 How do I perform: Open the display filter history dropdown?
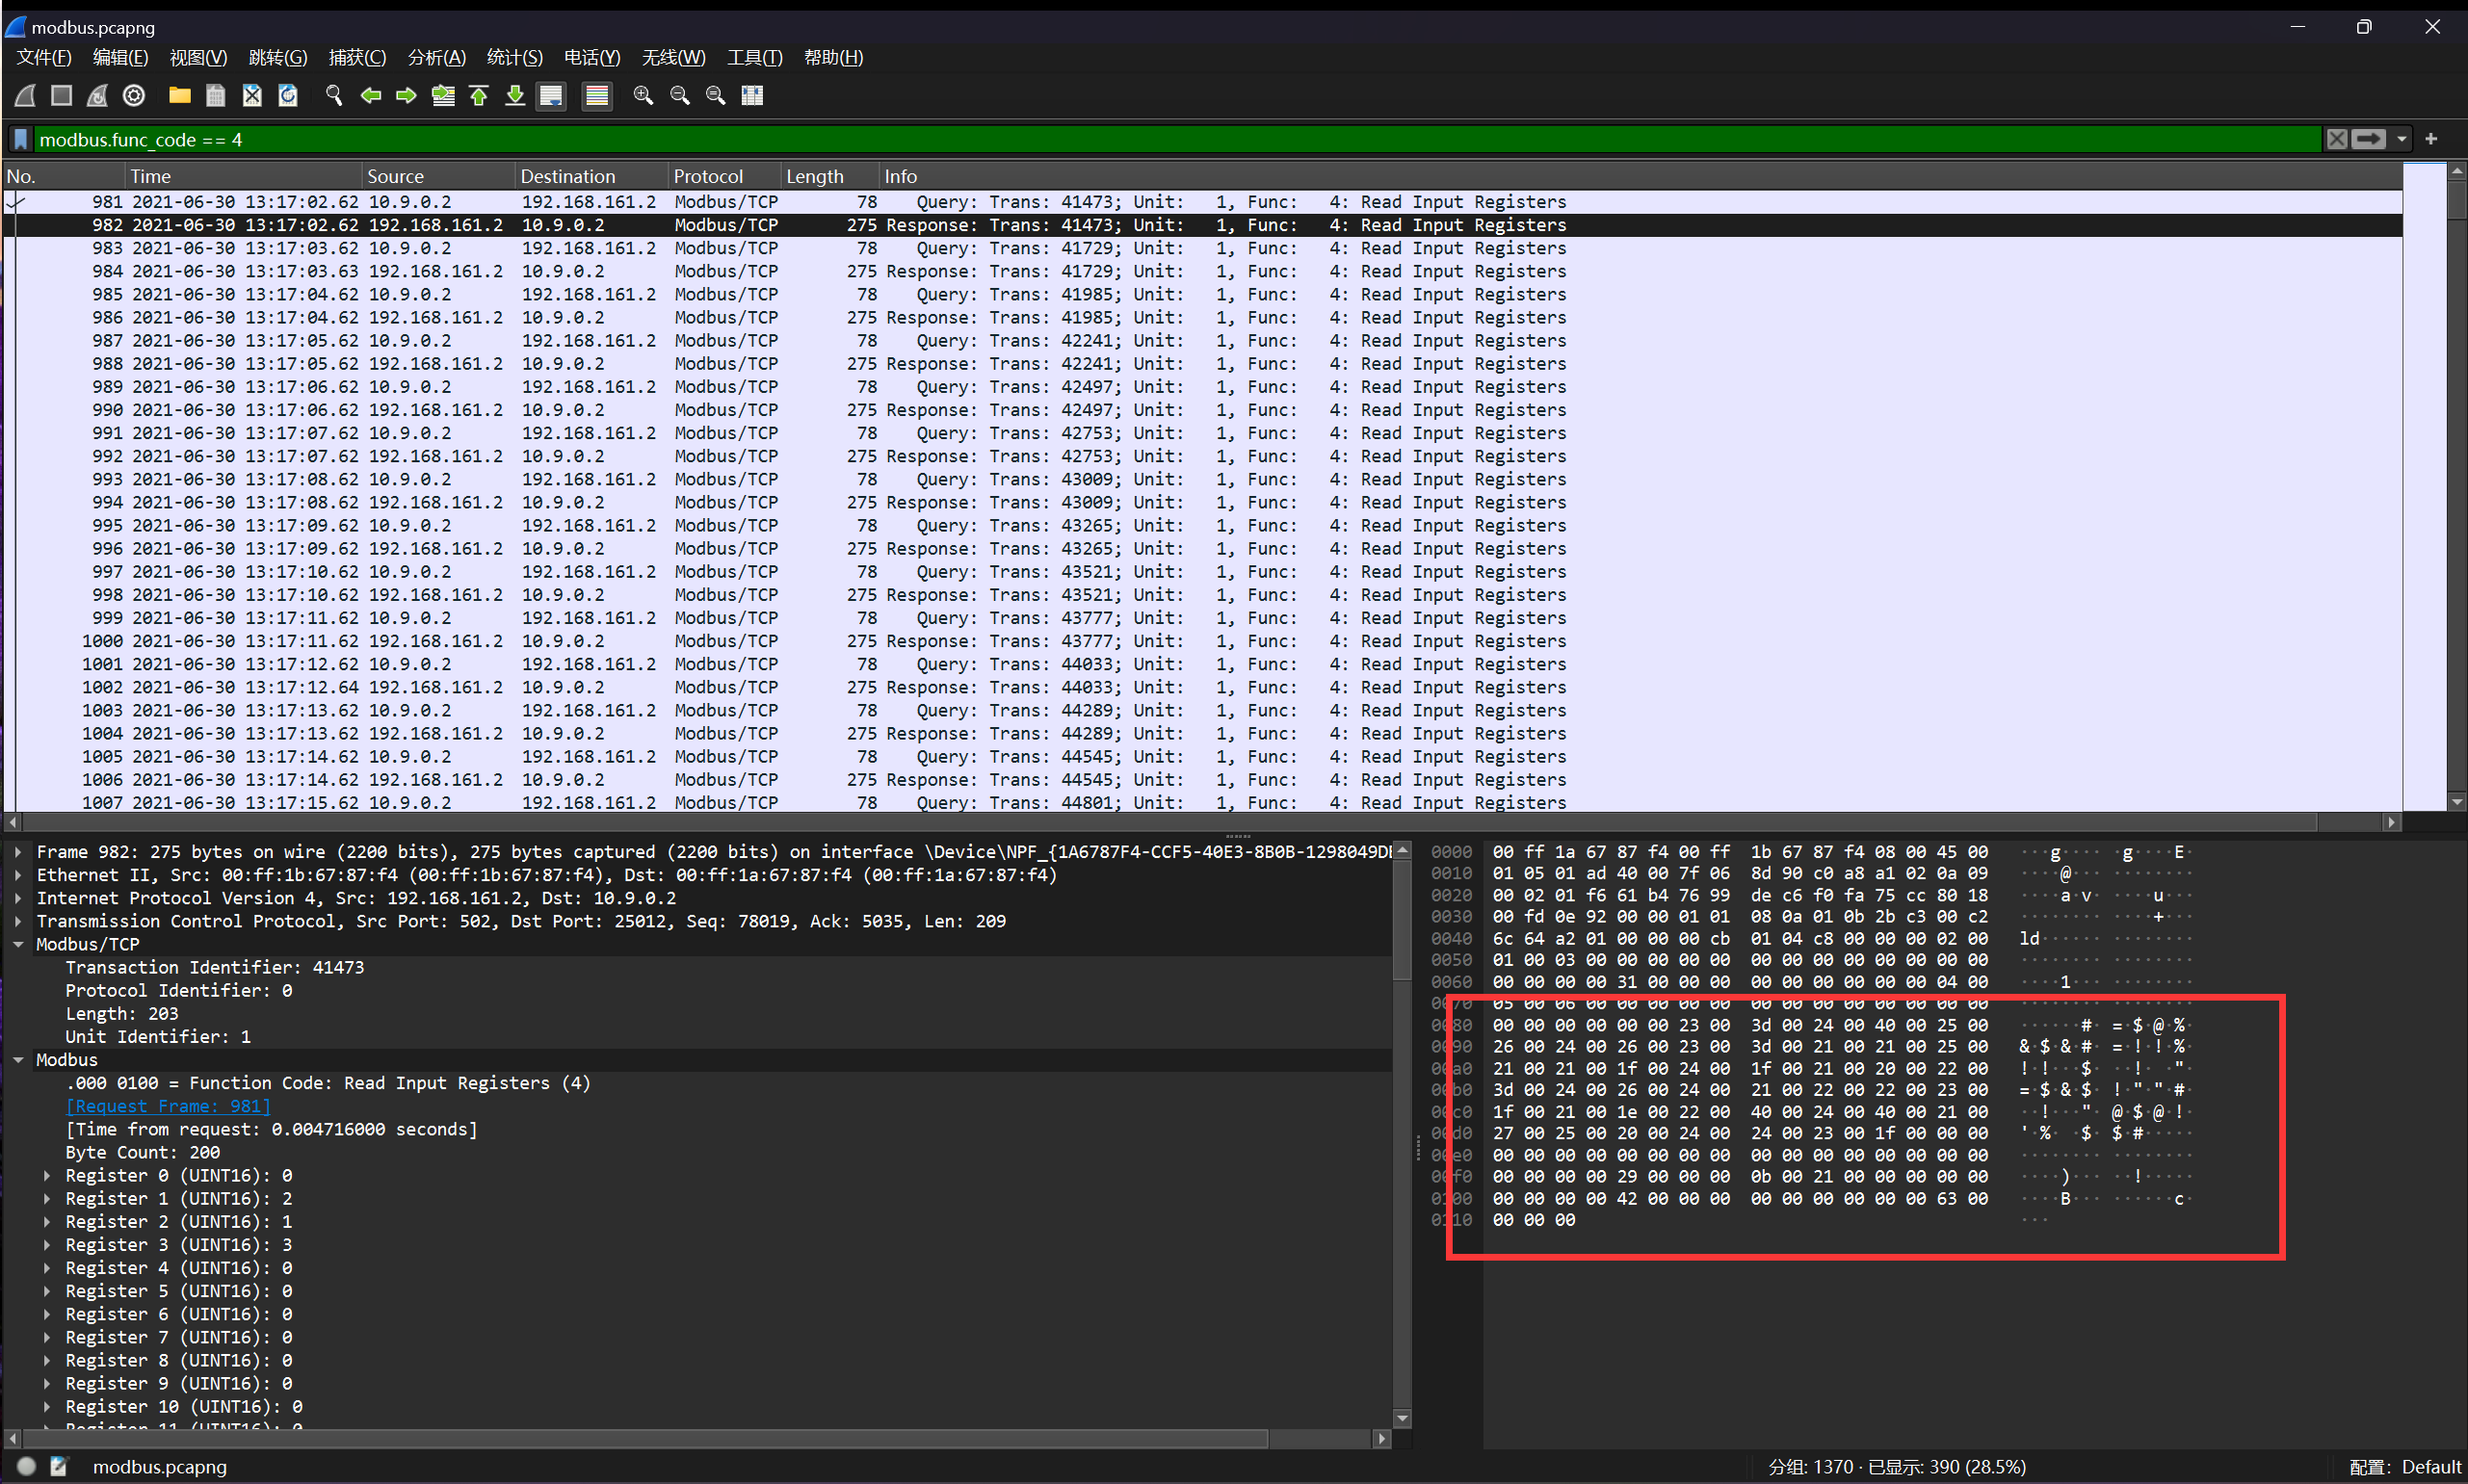pyautogui.click(x=2401, y=140)
